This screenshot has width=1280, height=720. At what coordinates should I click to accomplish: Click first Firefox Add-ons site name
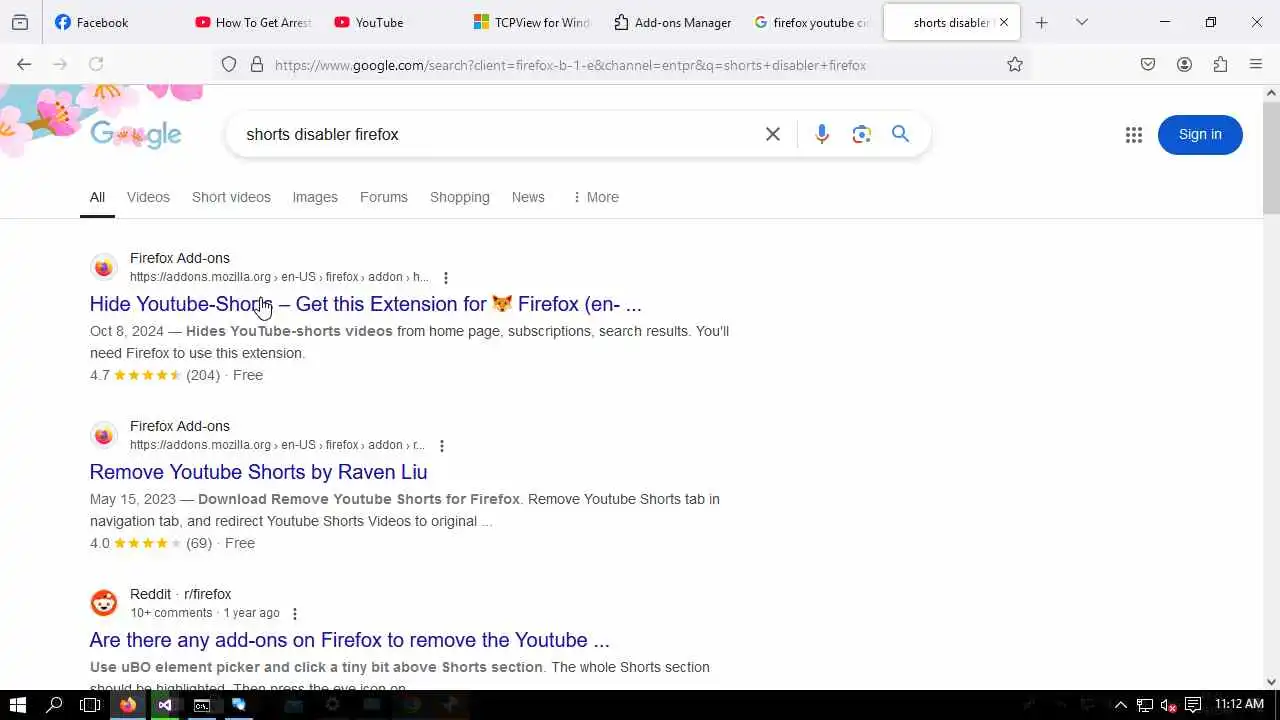click(x=180, y=258)
